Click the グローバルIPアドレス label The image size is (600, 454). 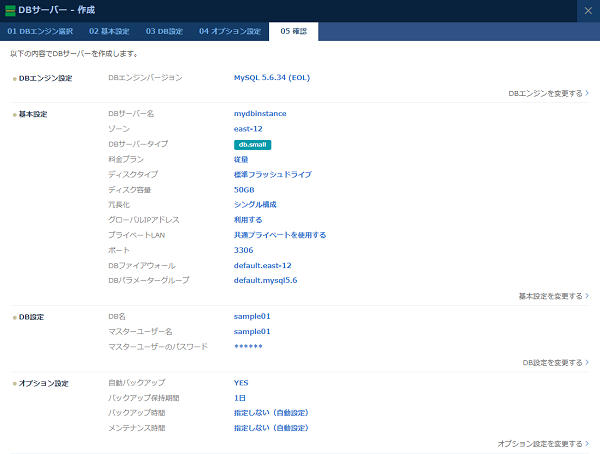(144, 220)
